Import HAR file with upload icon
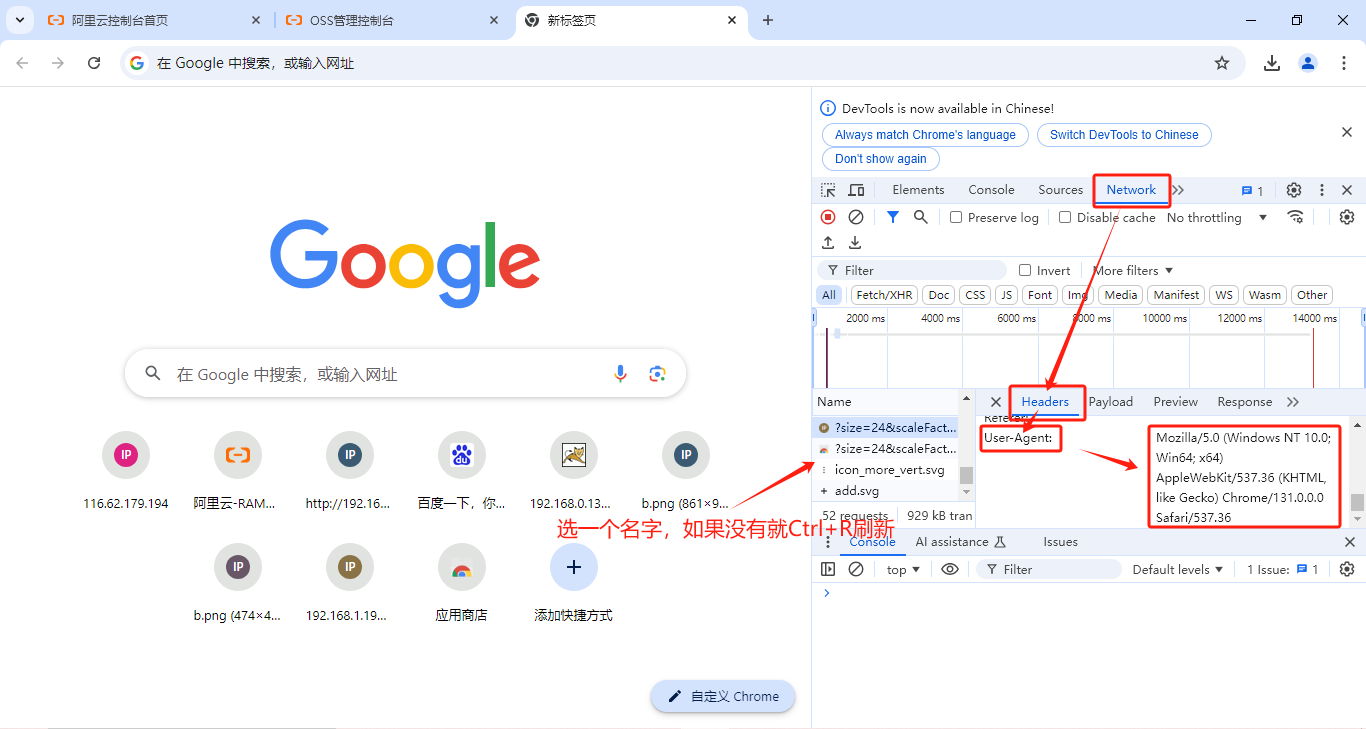 point(828,243)
